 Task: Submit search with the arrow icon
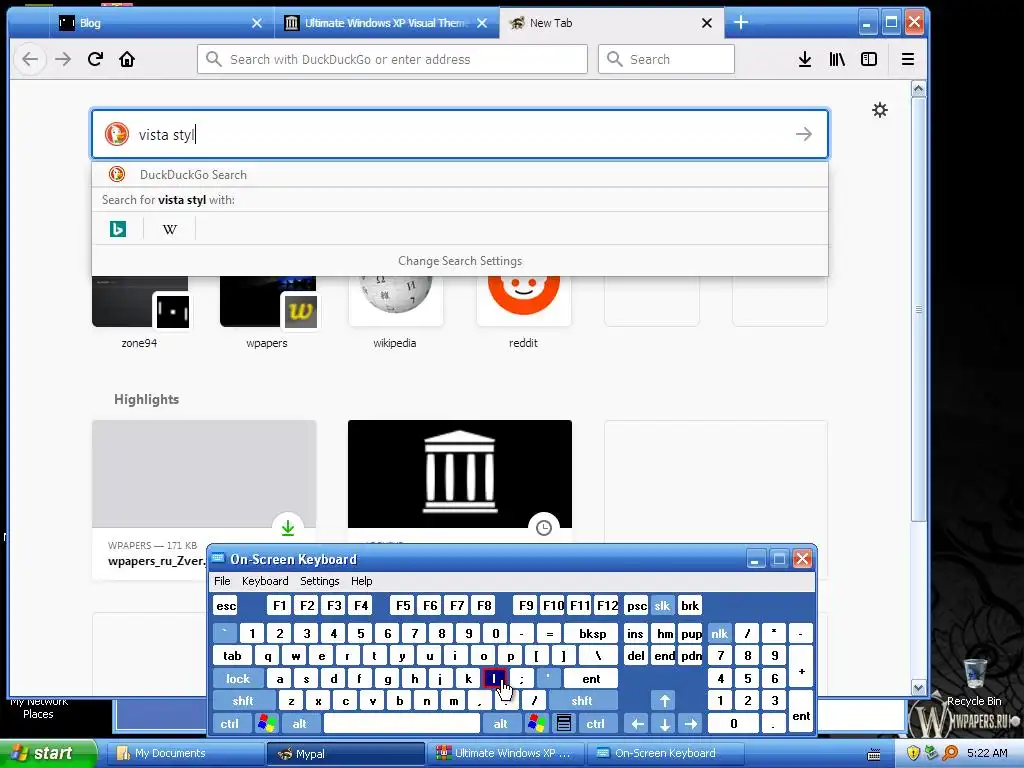coord(803,134)
